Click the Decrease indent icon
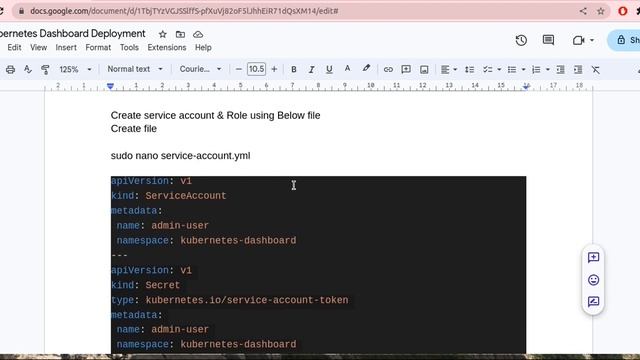The image size is (640, 360). pos(560,69)
